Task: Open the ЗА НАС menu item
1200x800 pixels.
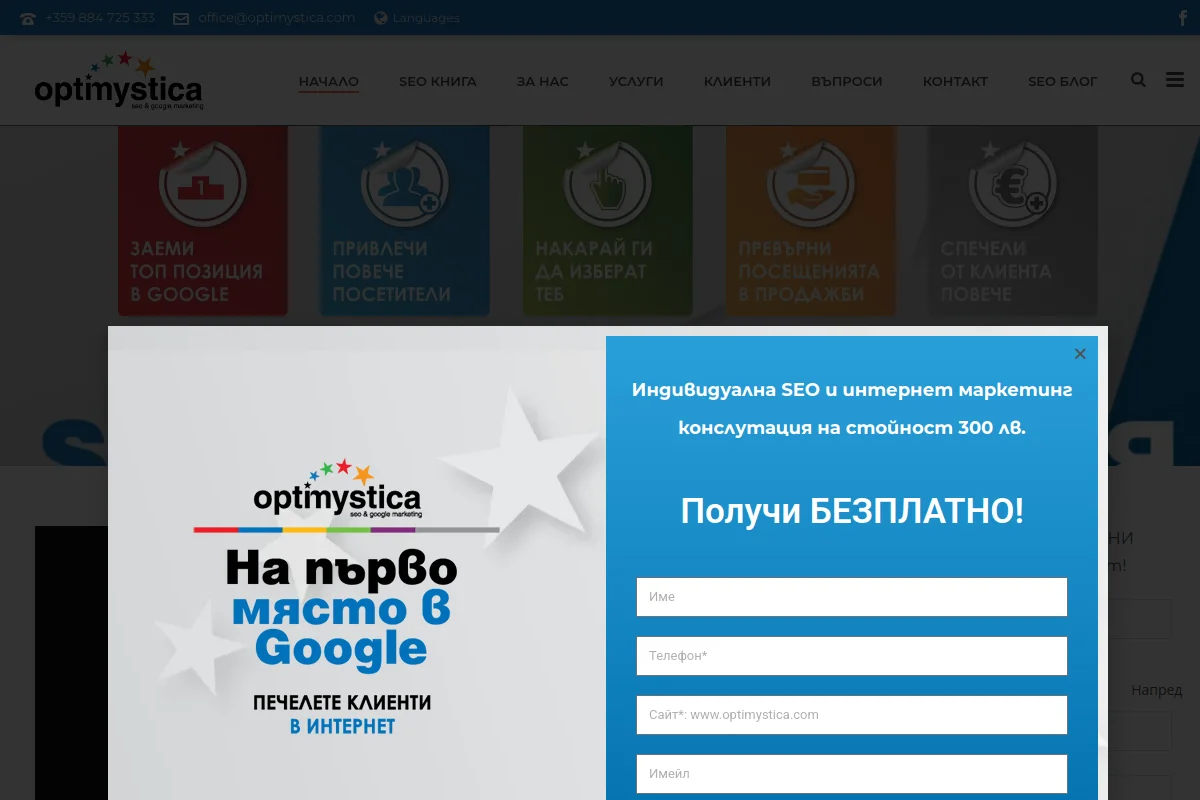Action: tap(543, 82)
